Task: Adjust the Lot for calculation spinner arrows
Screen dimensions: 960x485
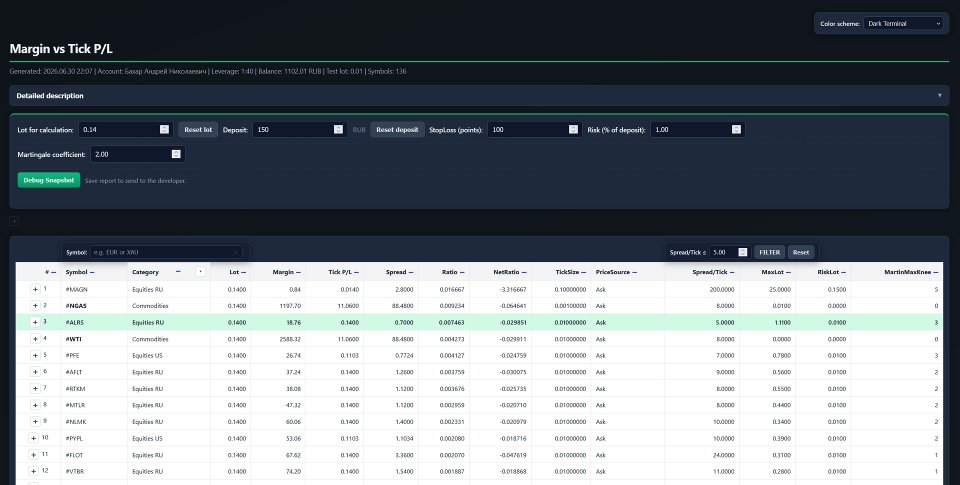Action: pos(164,130)
